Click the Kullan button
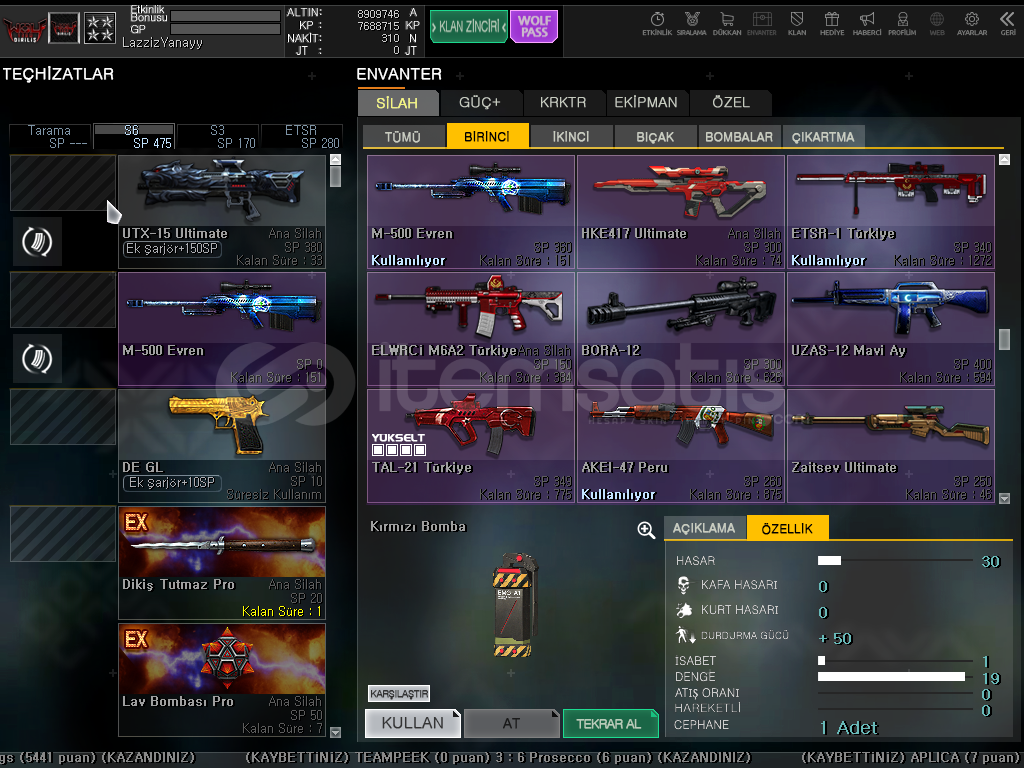Image resolution: width=1024 pixels, height=768 pixels. click(x=412, y=723)
